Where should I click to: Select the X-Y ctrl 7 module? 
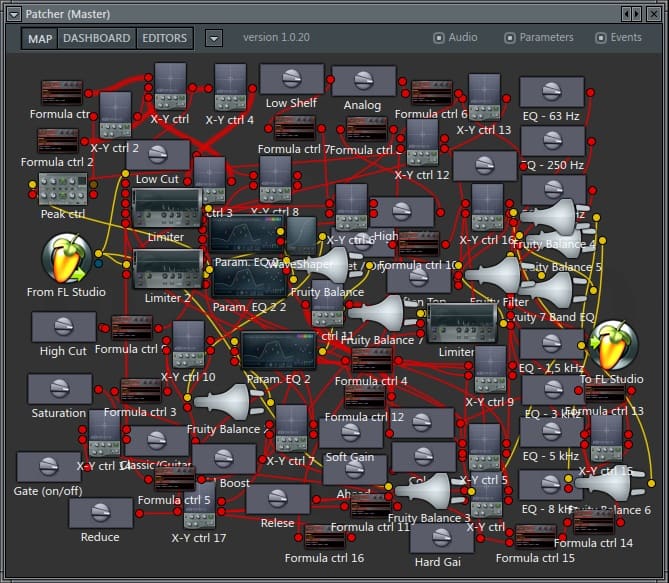click(291, 429)
